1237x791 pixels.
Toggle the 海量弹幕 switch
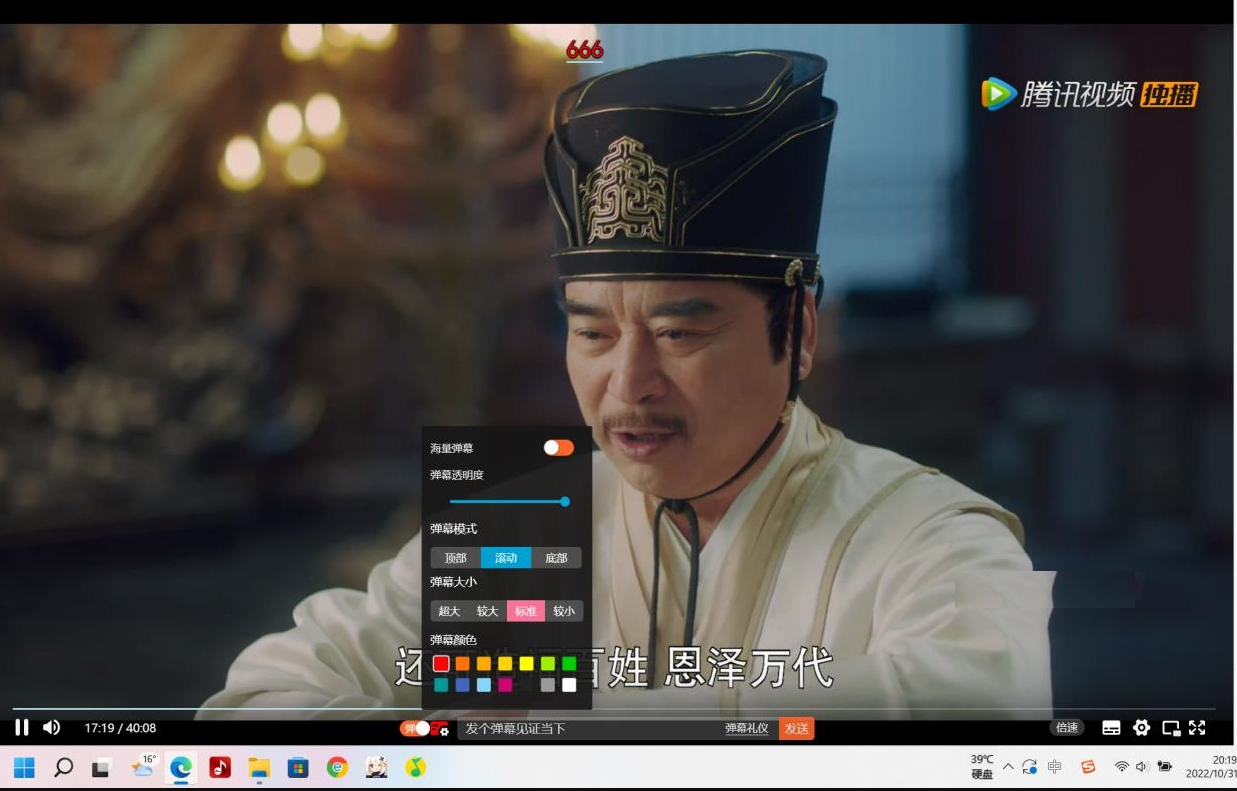[x=558, y=448]
